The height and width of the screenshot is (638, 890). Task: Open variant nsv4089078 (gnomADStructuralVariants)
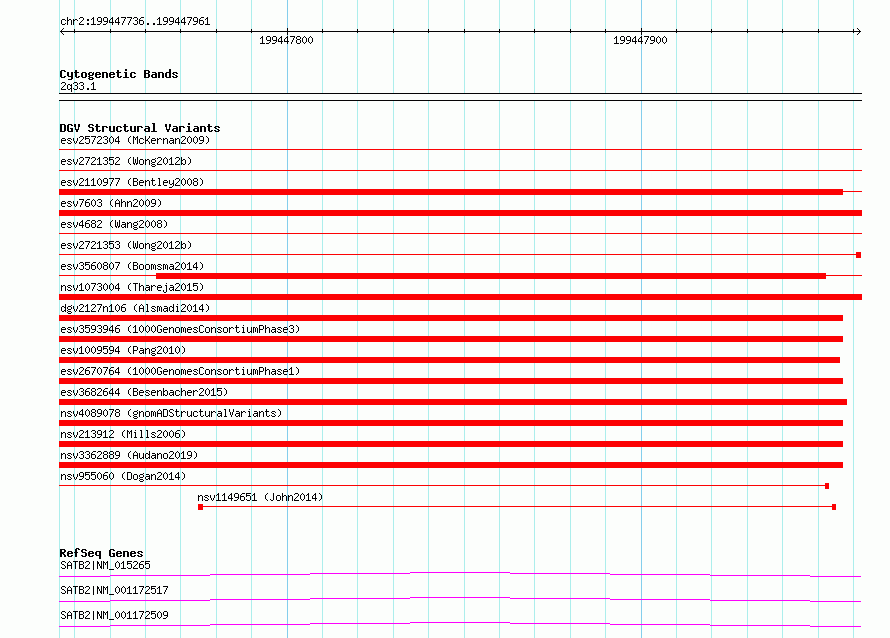point(171,413)
